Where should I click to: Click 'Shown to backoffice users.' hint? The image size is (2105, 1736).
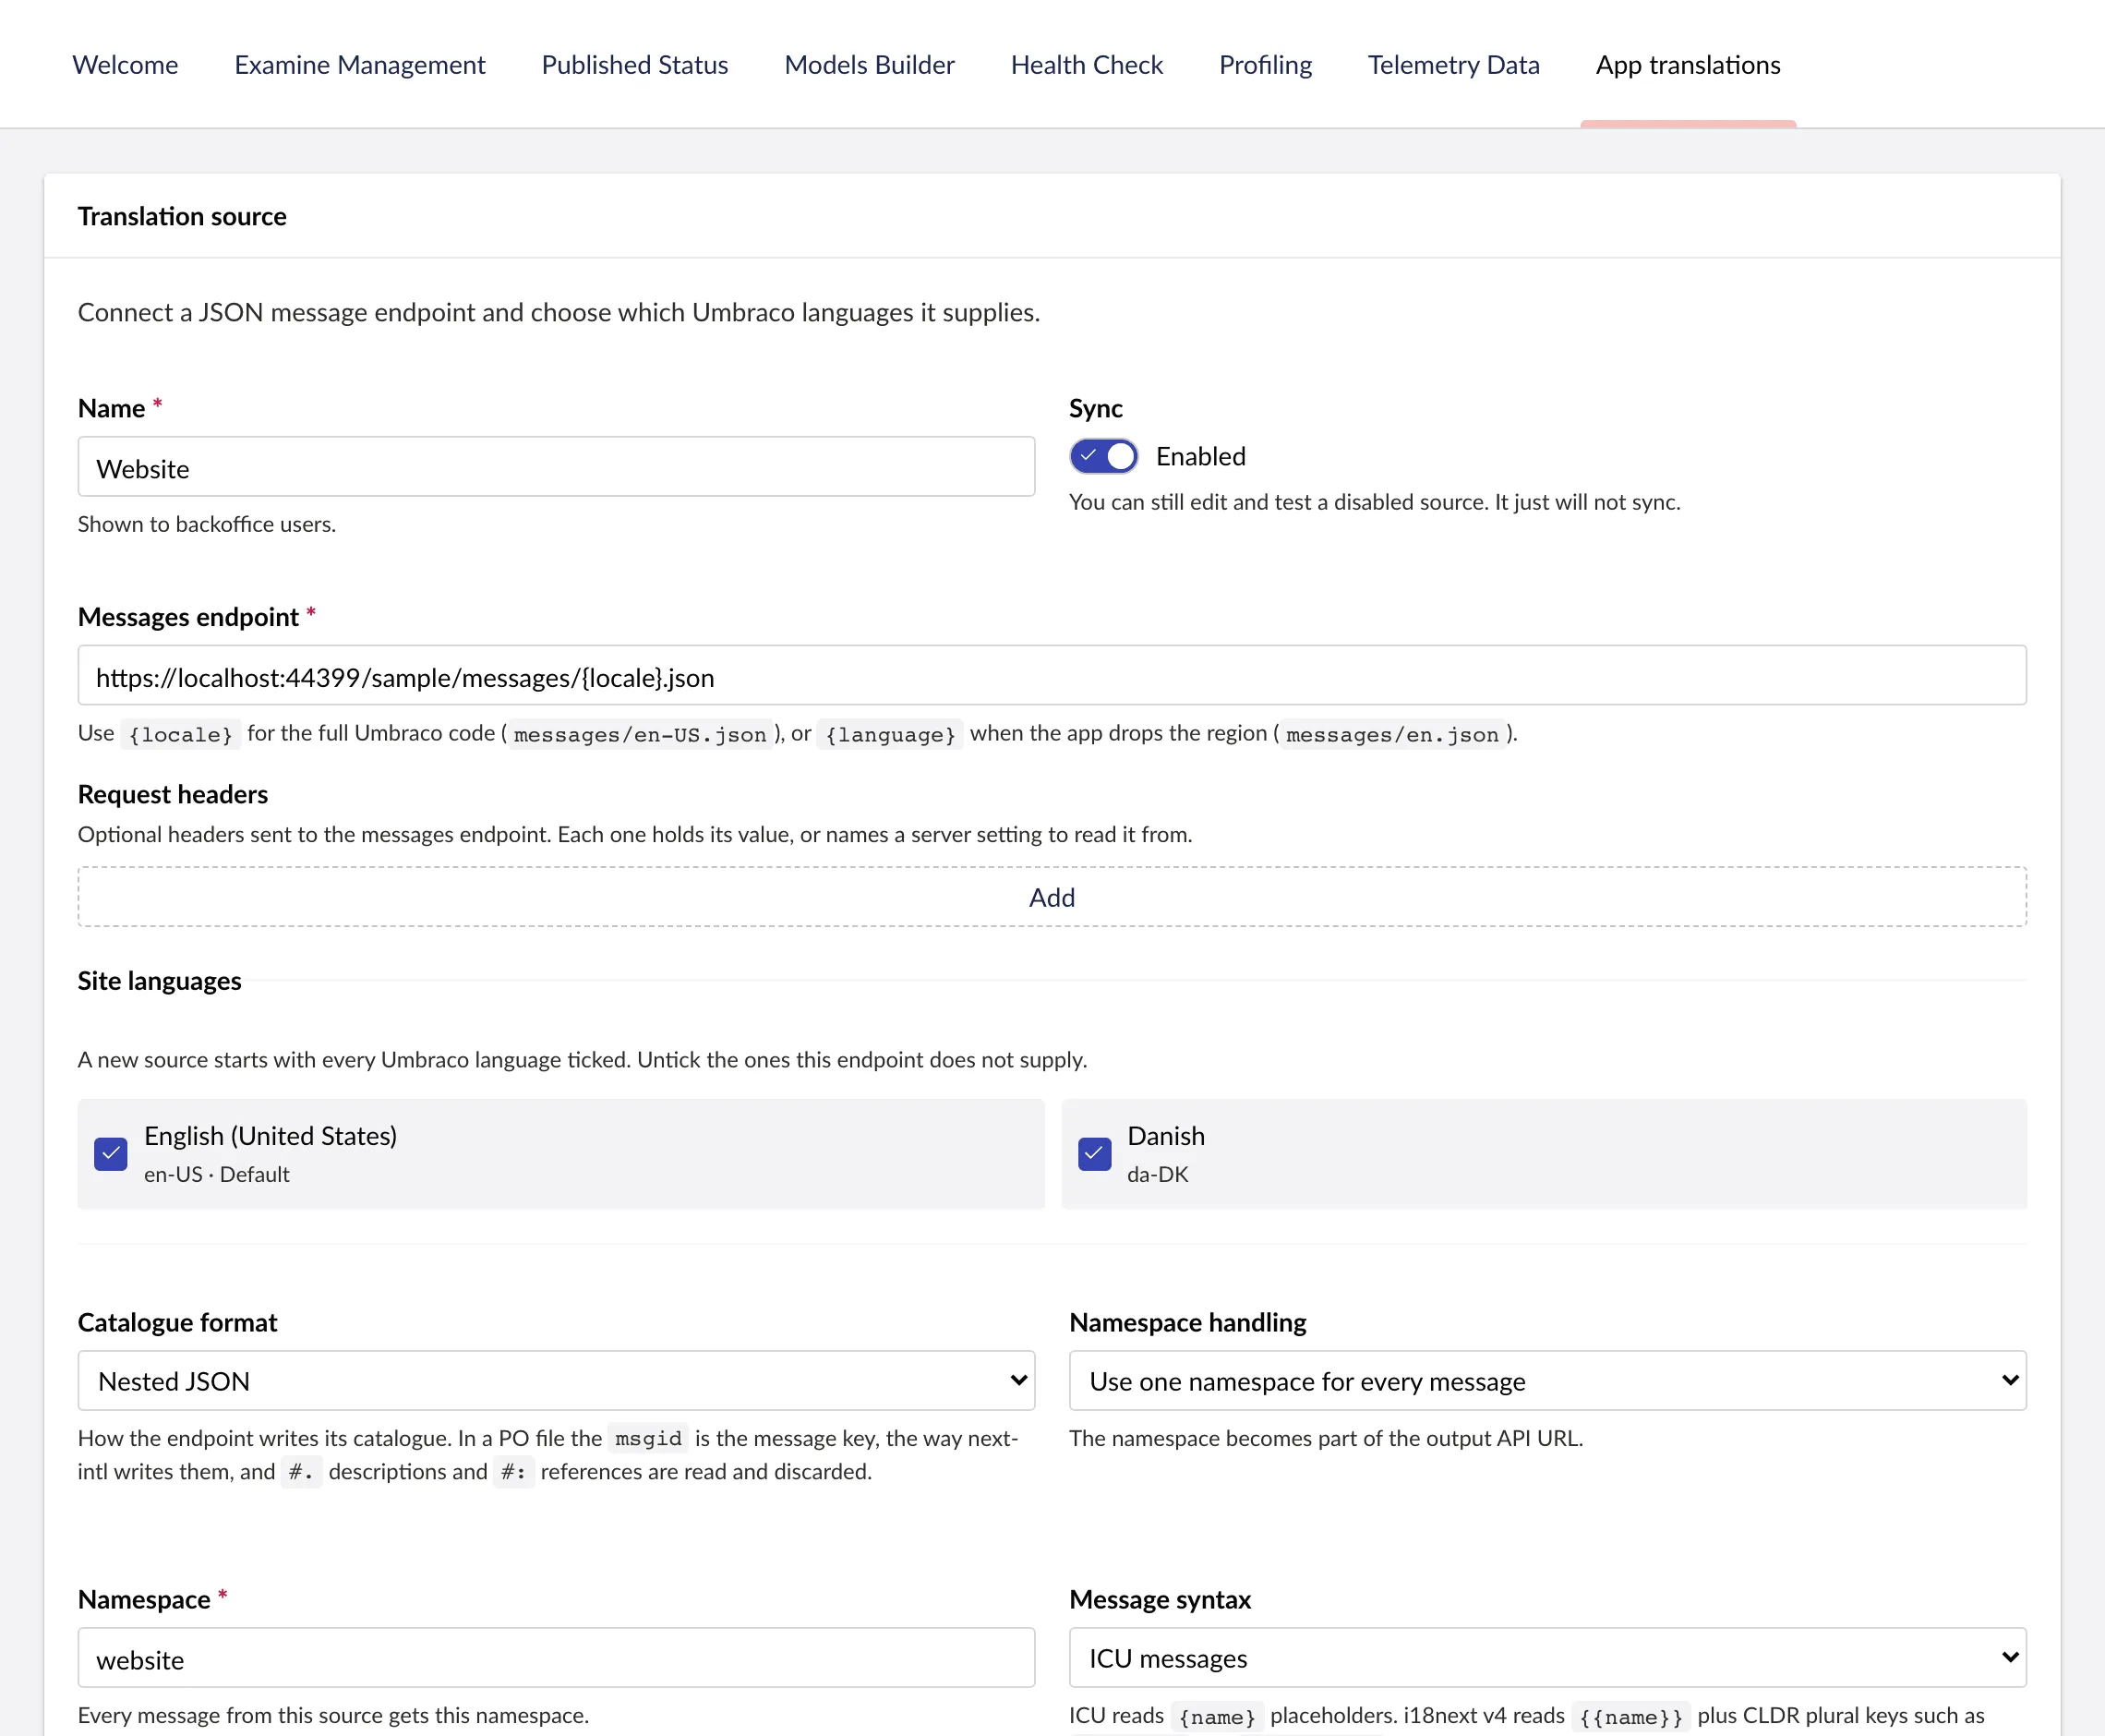(207, 524)
